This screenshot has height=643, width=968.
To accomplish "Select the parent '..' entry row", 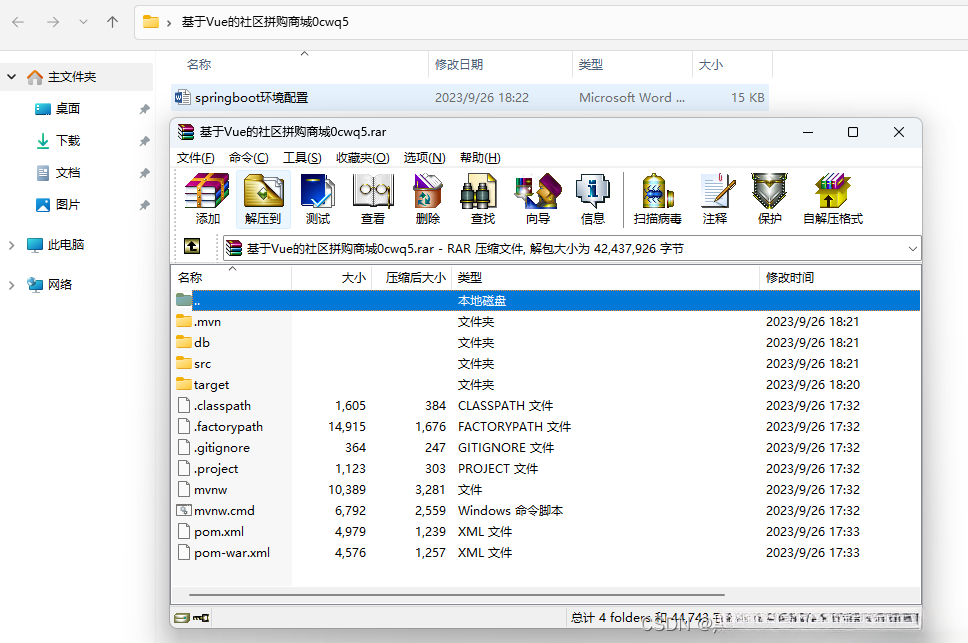I will pos(547,301).
